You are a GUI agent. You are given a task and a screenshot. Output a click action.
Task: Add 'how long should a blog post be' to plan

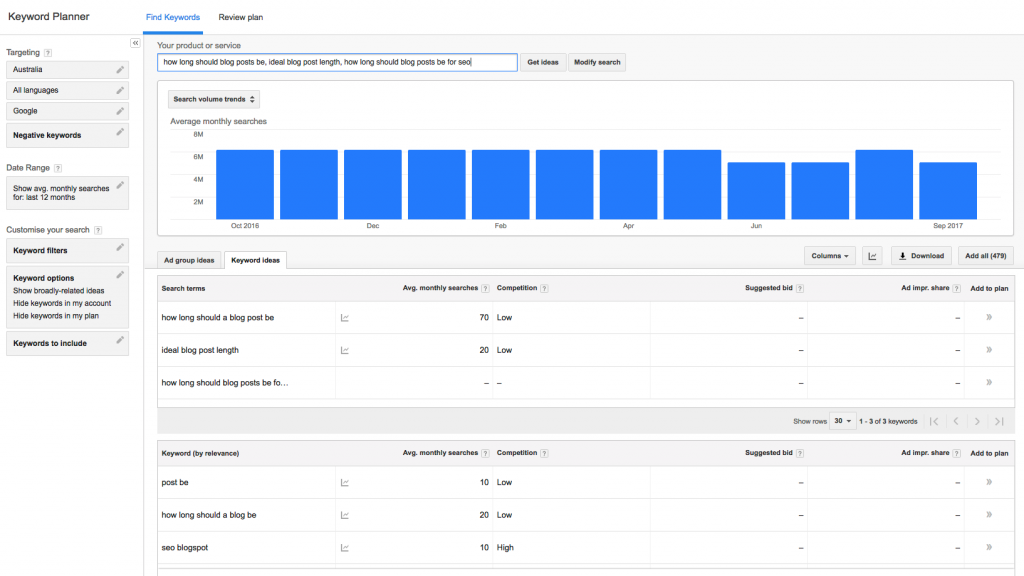click(989, 318)
